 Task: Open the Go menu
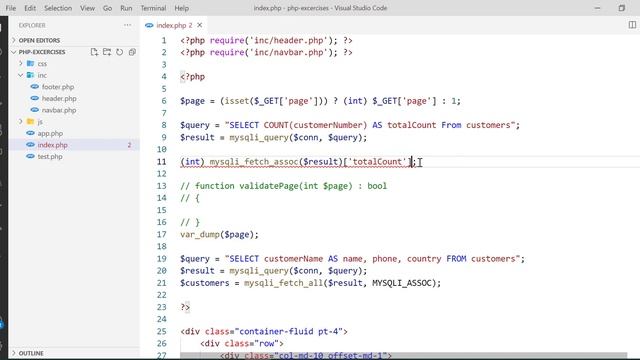click(107, 8)
